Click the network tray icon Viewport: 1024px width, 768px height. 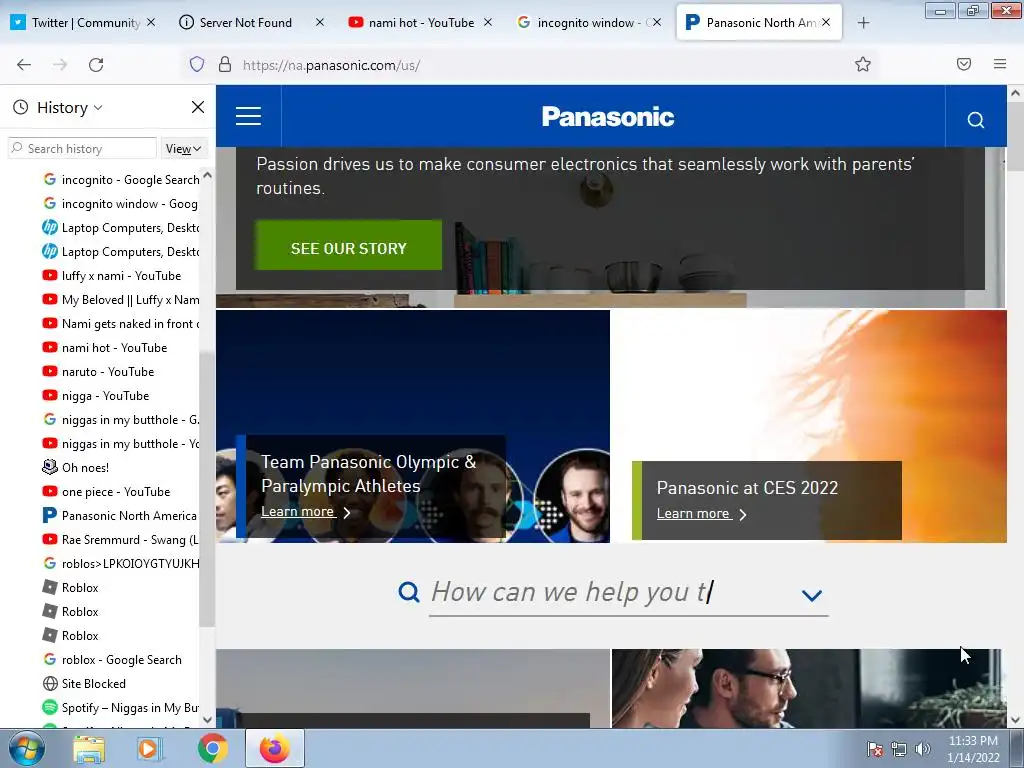[899, 749]
